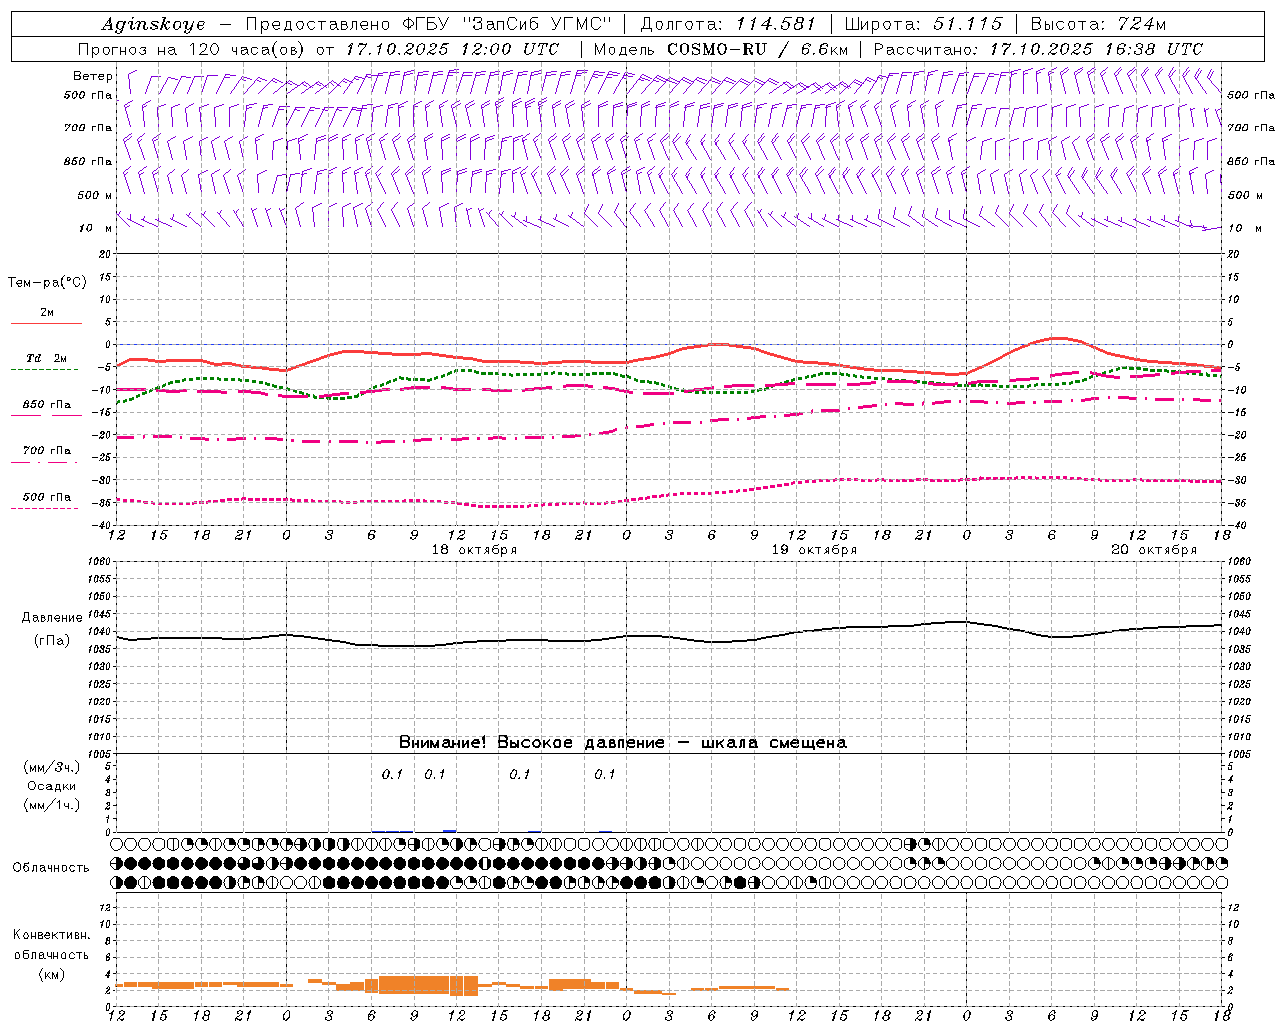Screen dimensions: 1280x1024
Task: Click the 10 м wind level label on the left
Action: click(x=95, y=228)
